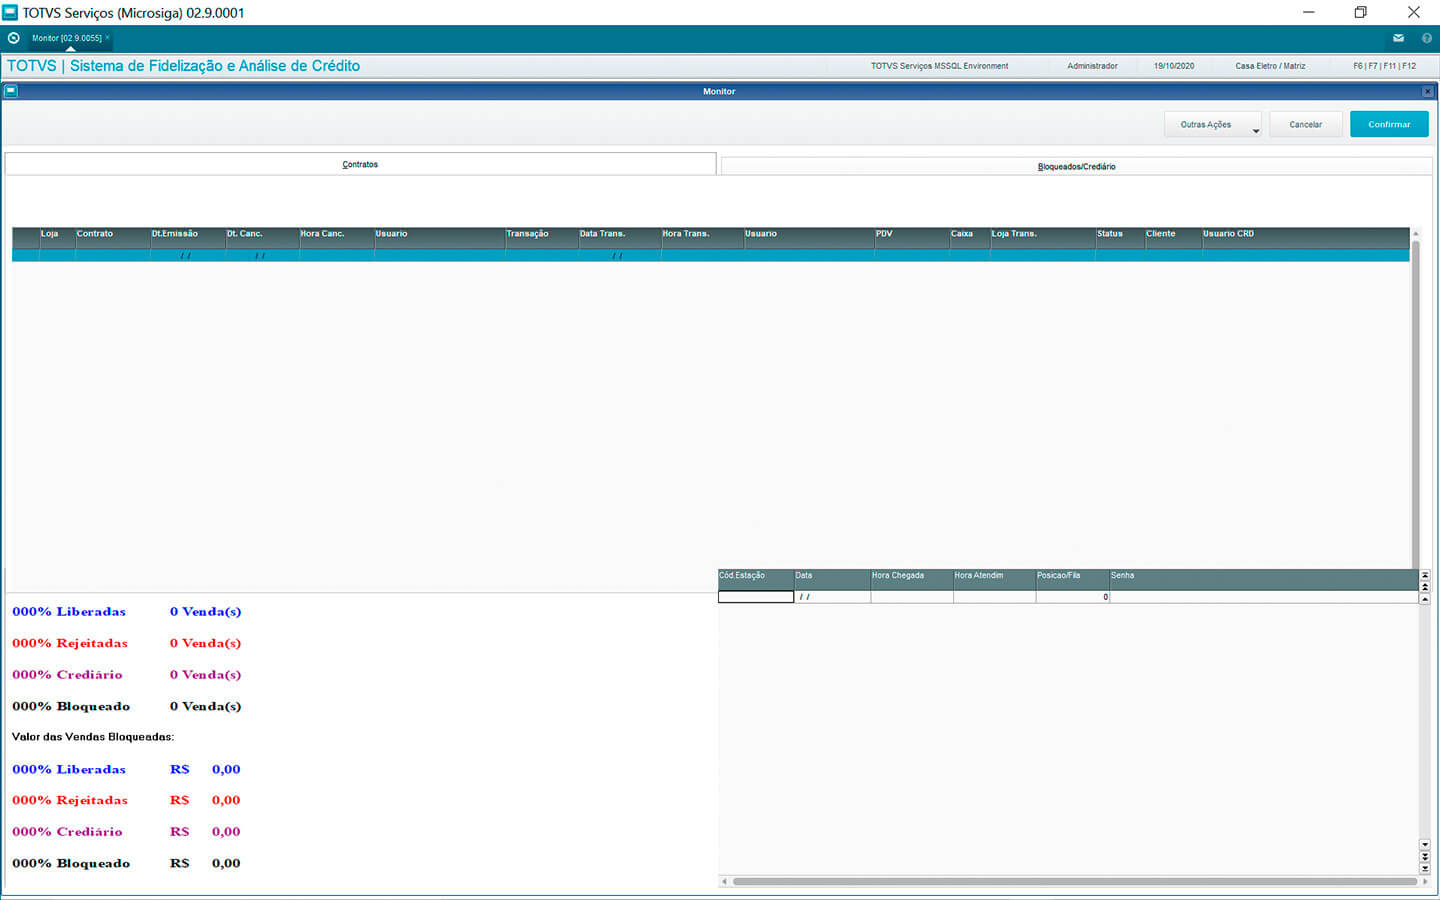Click the circular TOTVS menu icon top-left
Image resolution: width=1440 pixels, height=900 pixels.
13,38
